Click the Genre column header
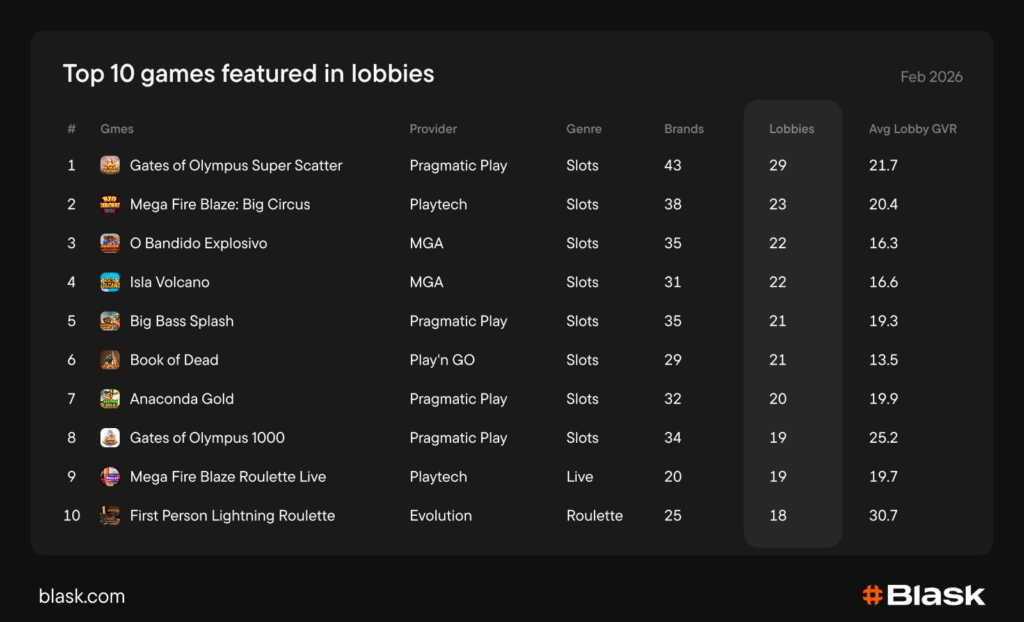 coord(584,129)
